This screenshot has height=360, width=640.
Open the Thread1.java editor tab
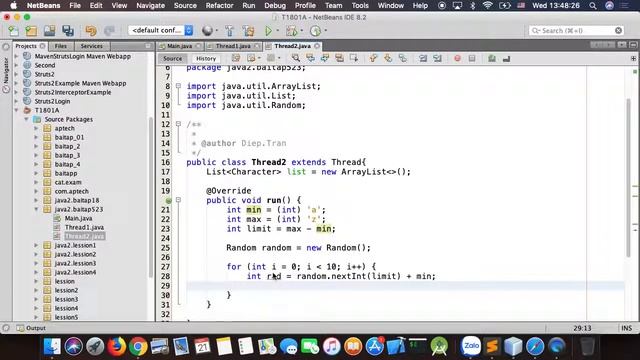tap(233, 46)
